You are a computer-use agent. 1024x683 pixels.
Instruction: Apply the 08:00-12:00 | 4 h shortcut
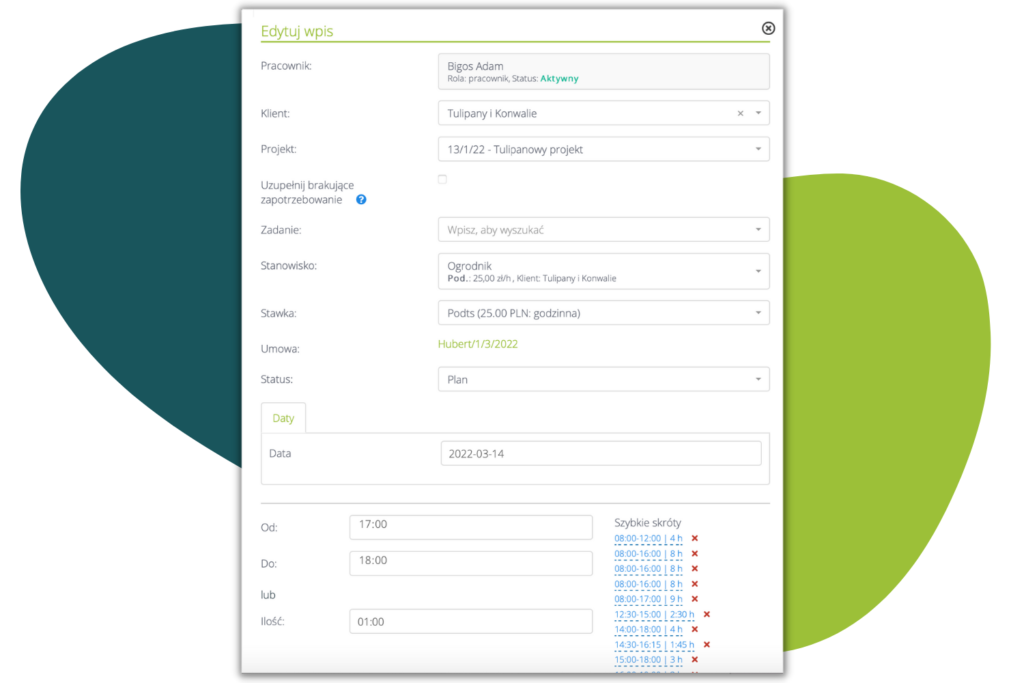pyautogui.click(x=648, y=538)
